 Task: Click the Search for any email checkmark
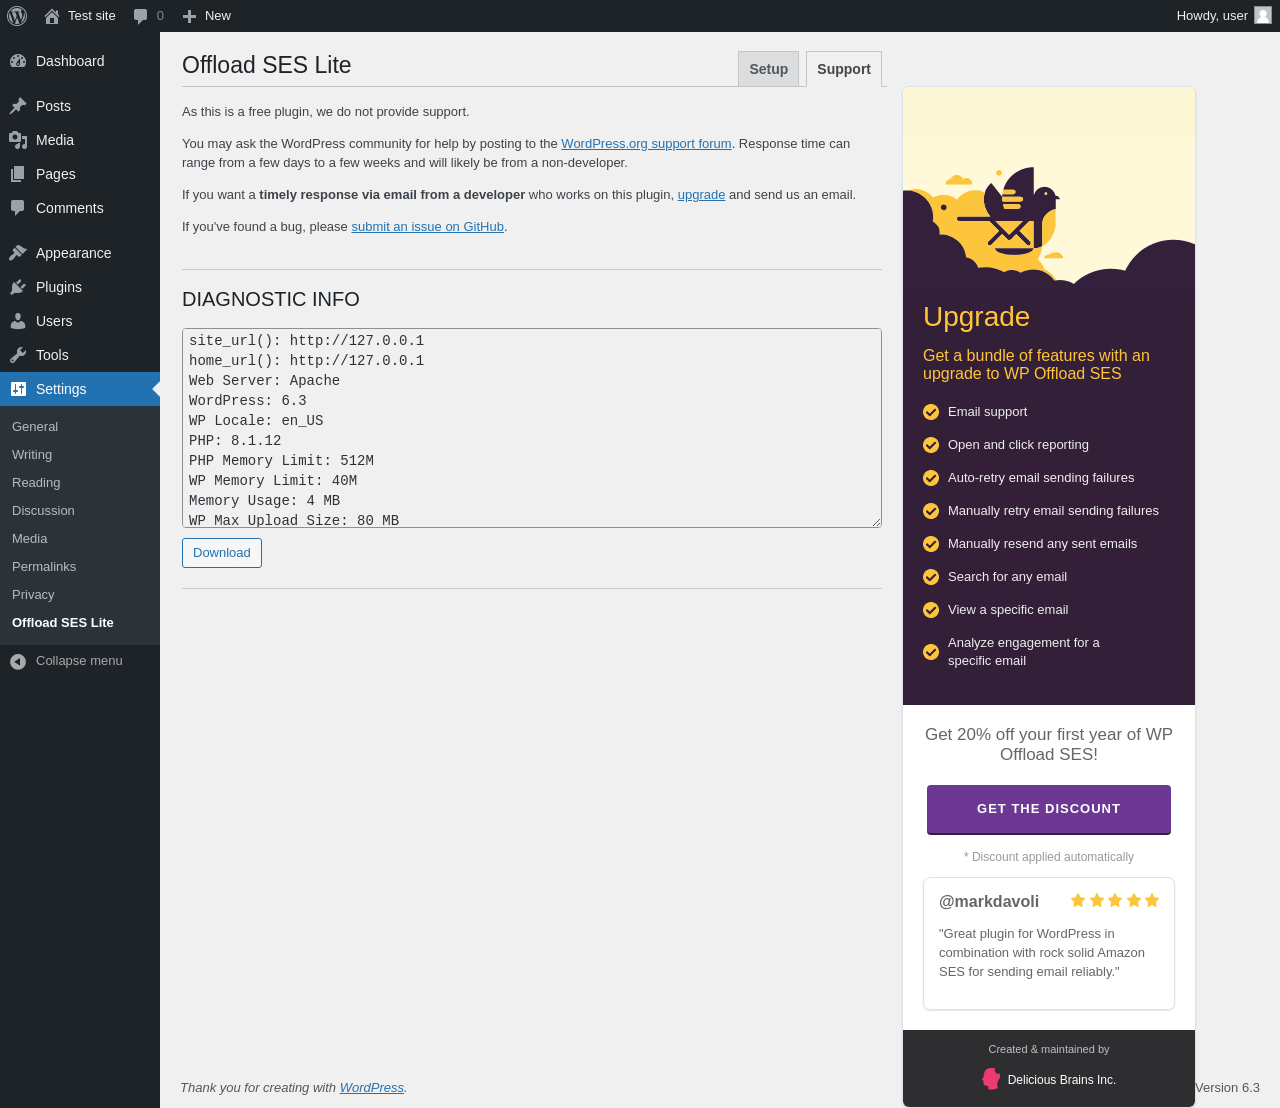click(x=931, y=577)
